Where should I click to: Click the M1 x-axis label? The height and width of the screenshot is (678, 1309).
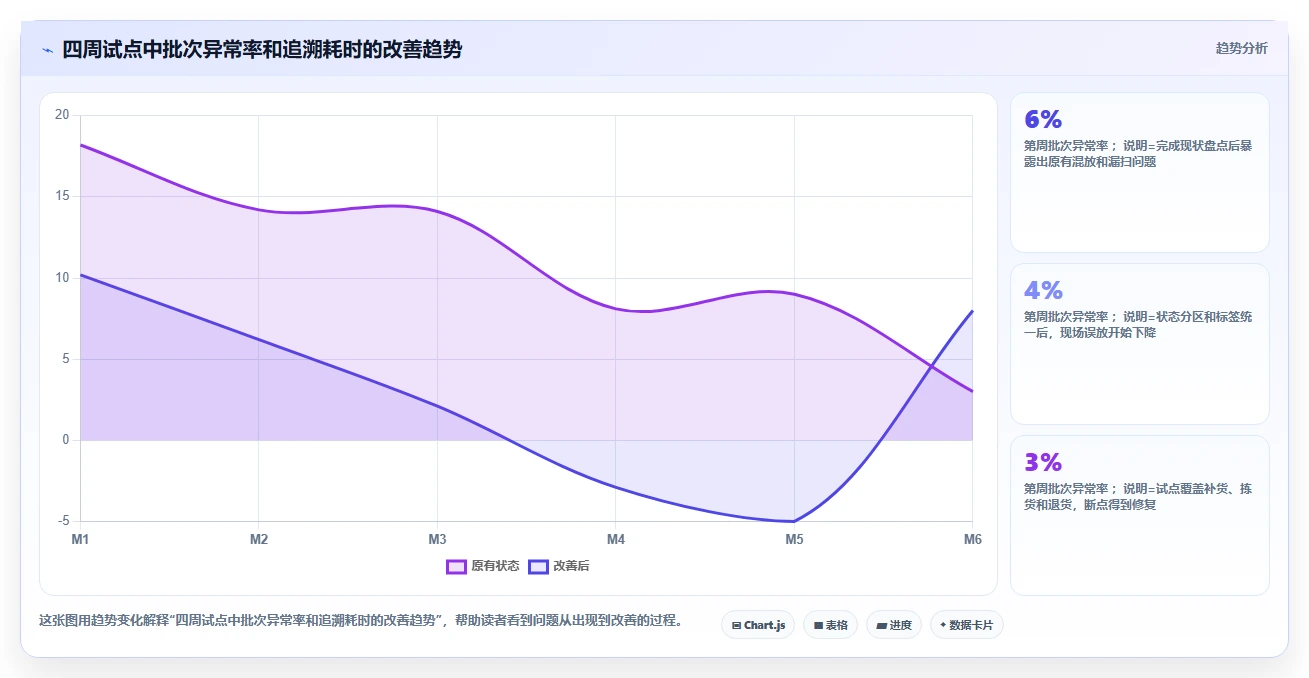click(80, 539)
